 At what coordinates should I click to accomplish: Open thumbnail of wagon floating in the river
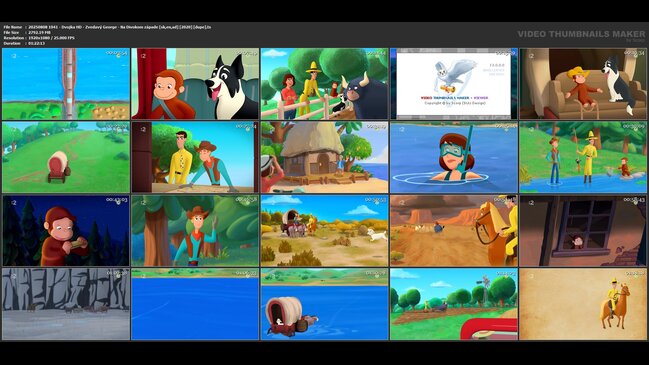click(324, 304)
